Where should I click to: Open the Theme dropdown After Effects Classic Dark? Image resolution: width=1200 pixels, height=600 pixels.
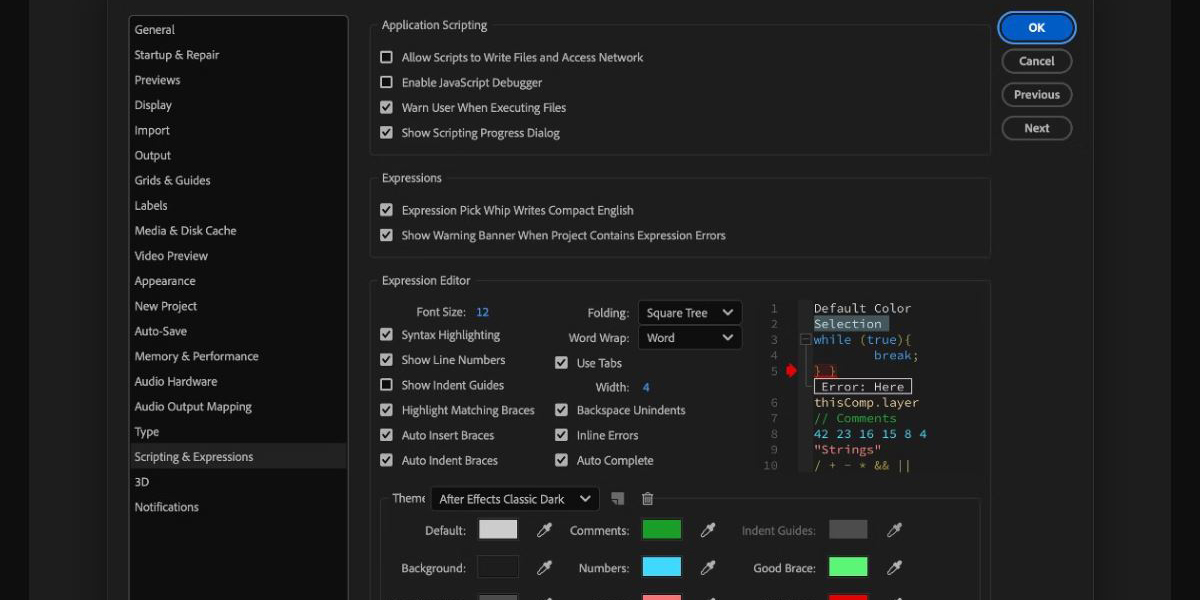point(515,499)
